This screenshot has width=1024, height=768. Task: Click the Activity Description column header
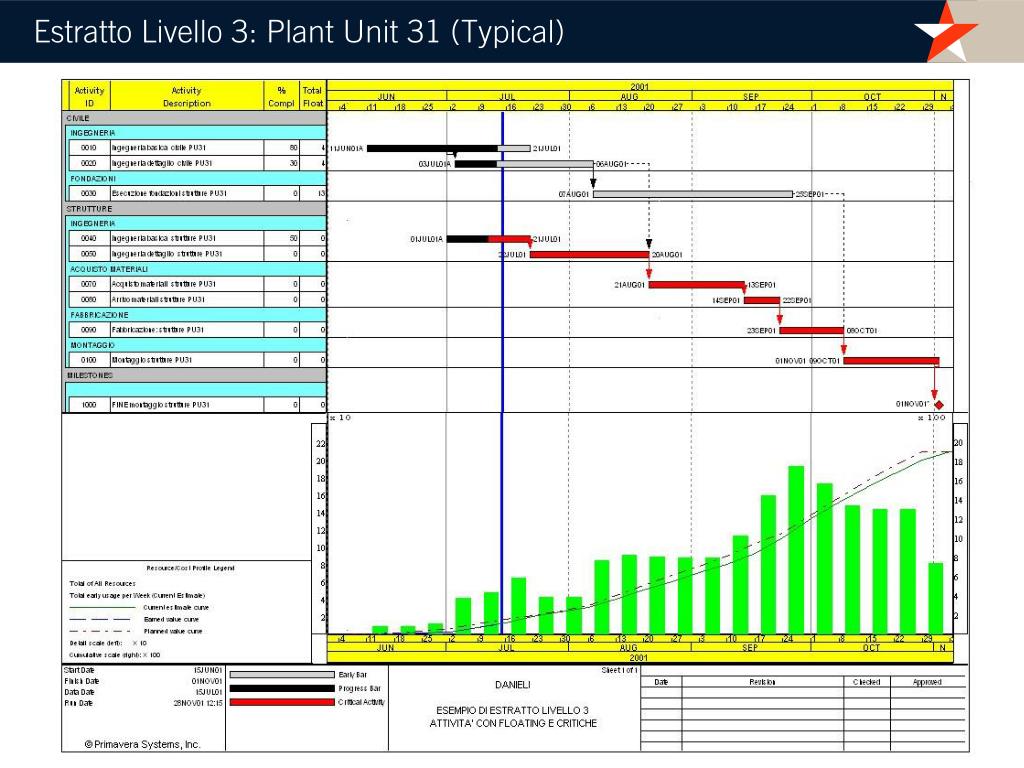pyautogui.click(x=187, y=97)
